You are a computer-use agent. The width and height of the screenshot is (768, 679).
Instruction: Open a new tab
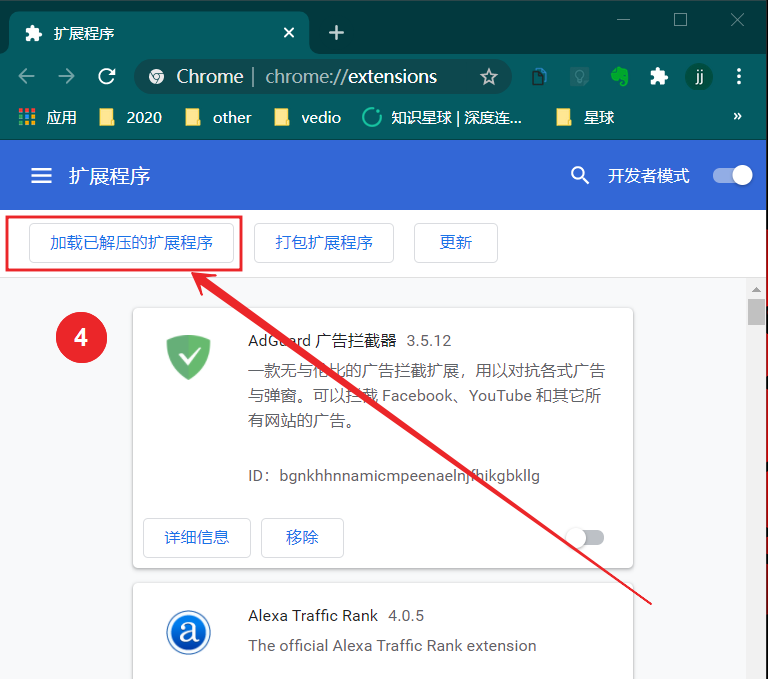click(336, 33)
